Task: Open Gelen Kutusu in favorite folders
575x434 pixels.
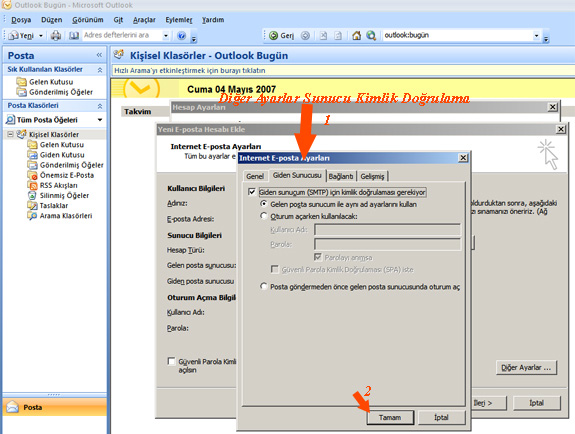Action: pos(45,82)
